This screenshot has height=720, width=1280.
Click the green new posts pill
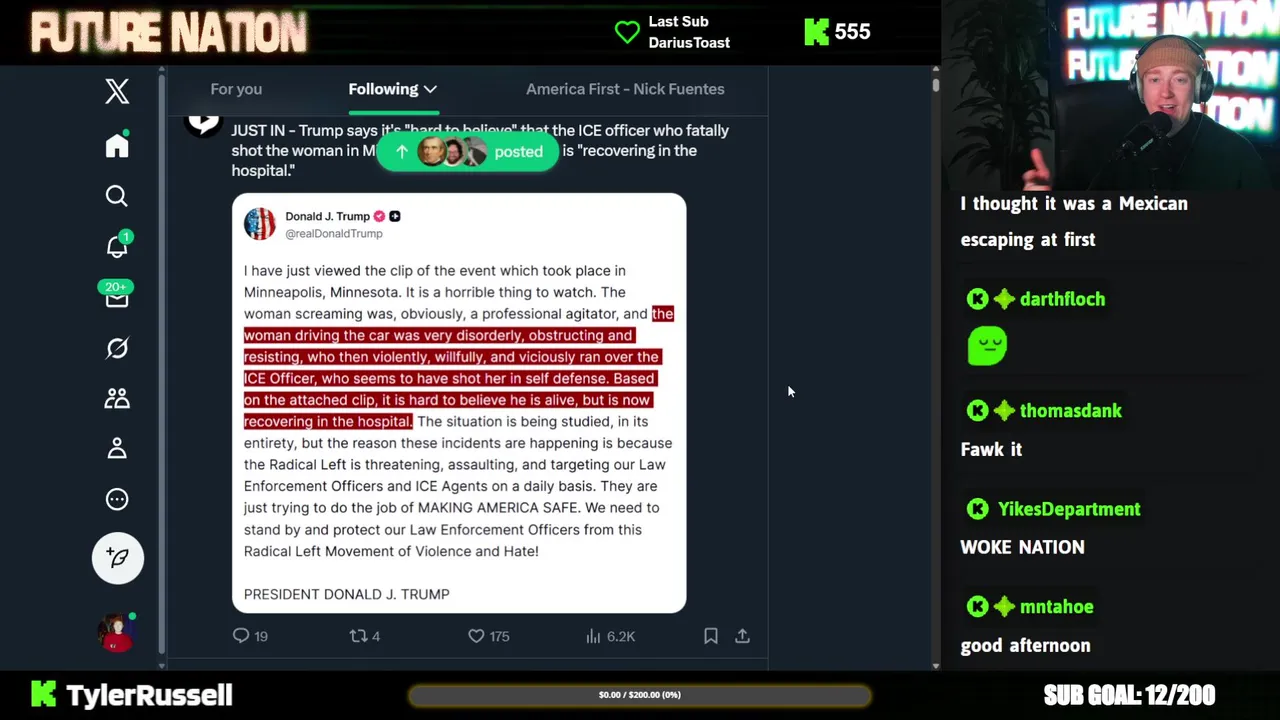[x=468, y=152]
